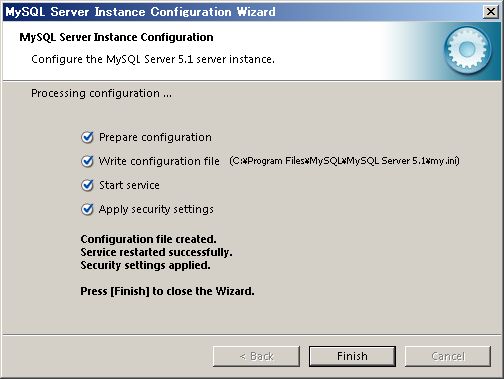Image resolution: width=504 pixels, height=379 pixels.
Task: Select the Write configuration file label
Action: [159, 161]
